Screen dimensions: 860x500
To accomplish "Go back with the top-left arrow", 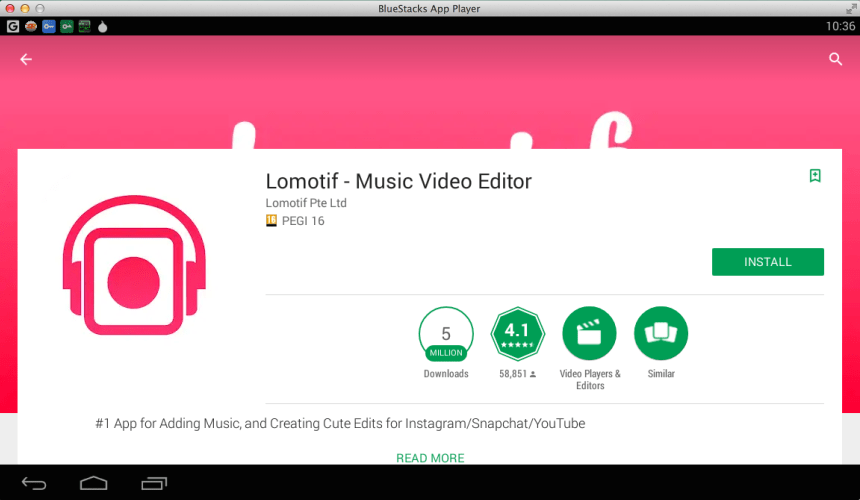I will pyautogui.click(x=26, y=59).
